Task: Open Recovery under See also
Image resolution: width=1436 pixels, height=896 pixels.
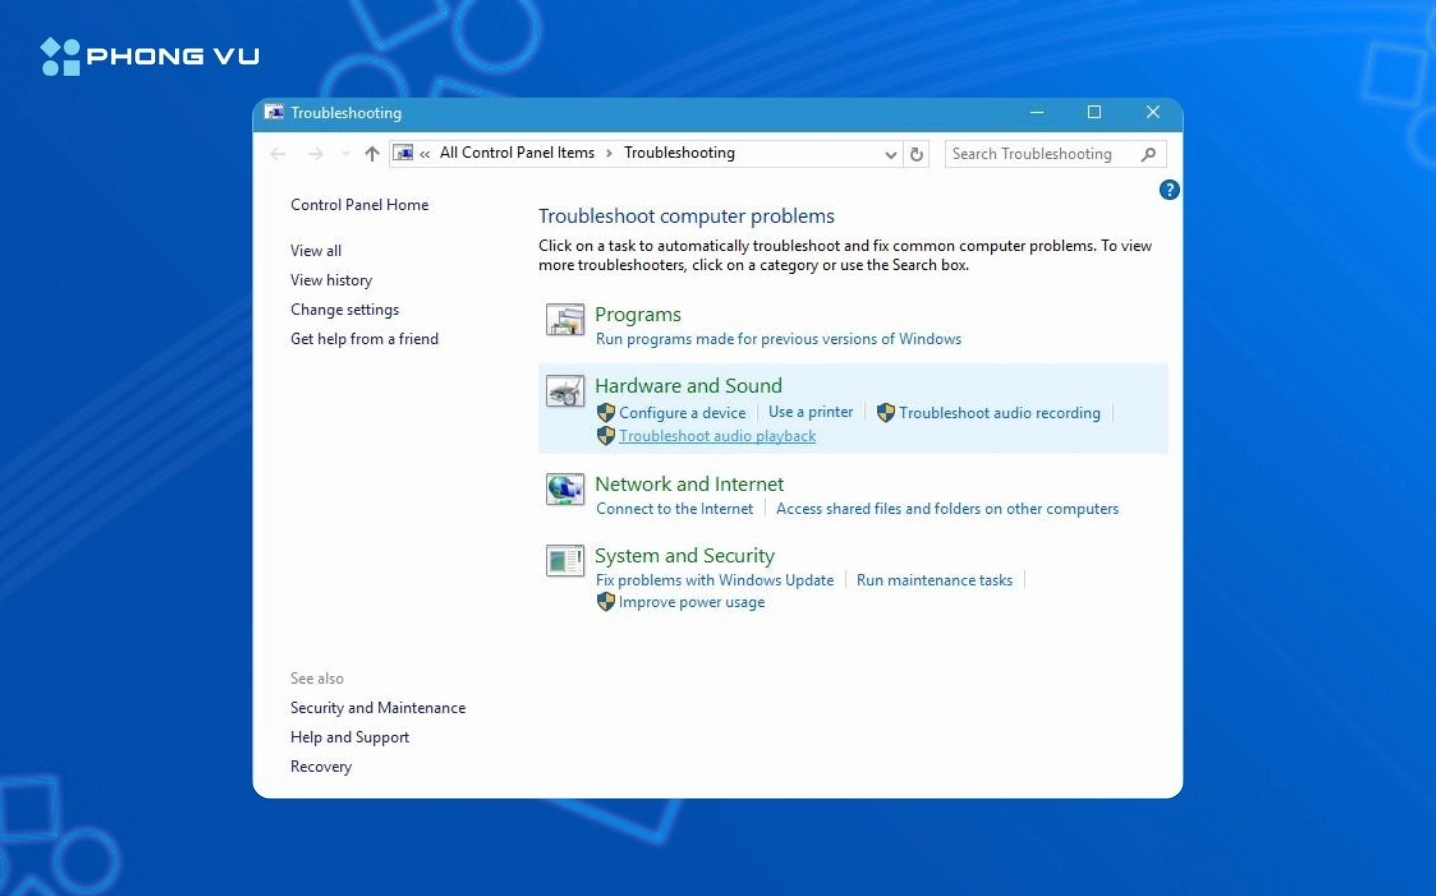Action: (x=321, y=767)
